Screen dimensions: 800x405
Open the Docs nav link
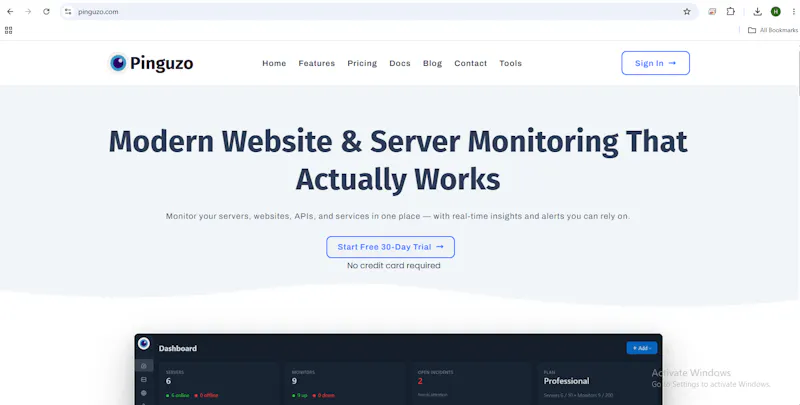click(400, 63)
